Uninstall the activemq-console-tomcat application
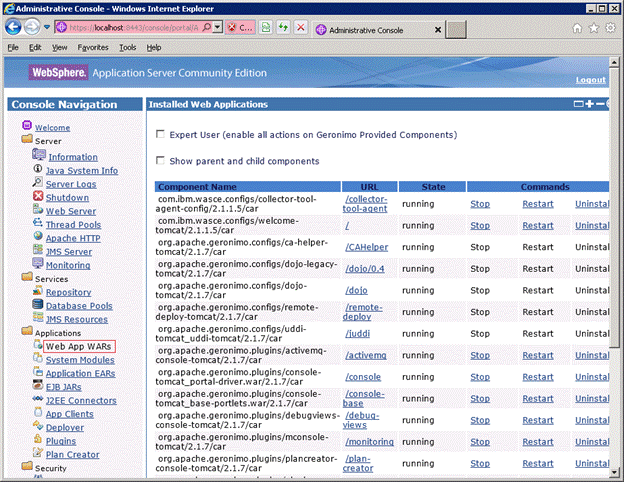624x482 pixels. point(592,355)
